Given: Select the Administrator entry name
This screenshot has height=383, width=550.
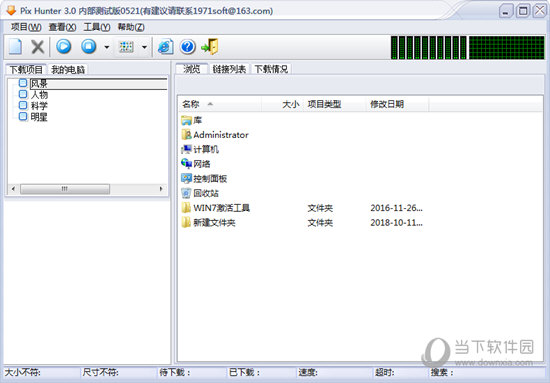Looking at the screenshot, I should 221,135.
